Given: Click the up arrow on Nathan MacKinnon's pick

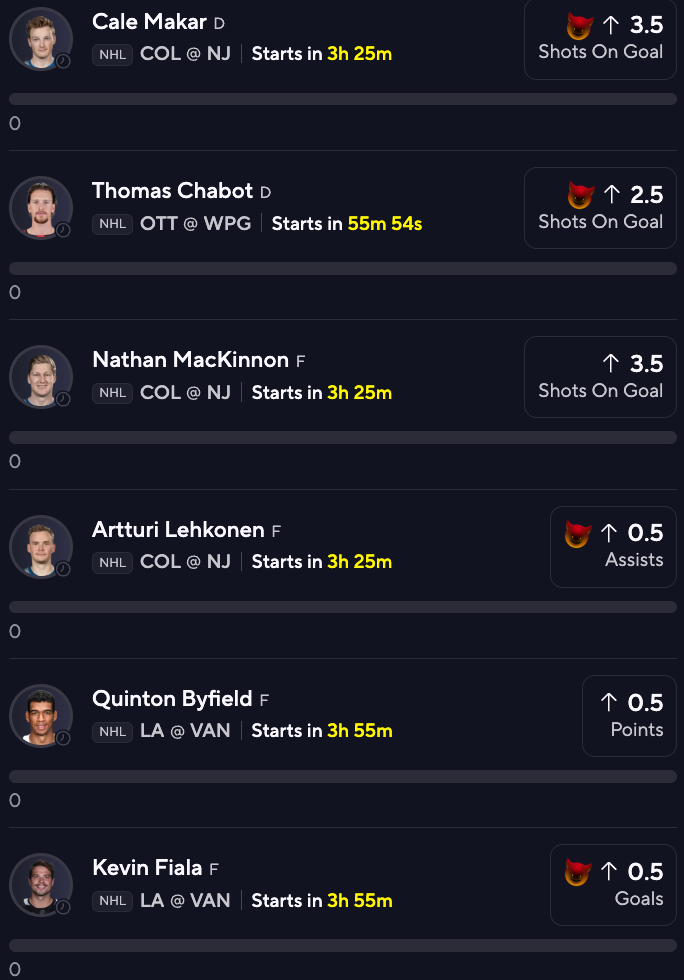Looking at the screenshot, I should [x=610, y=364].
